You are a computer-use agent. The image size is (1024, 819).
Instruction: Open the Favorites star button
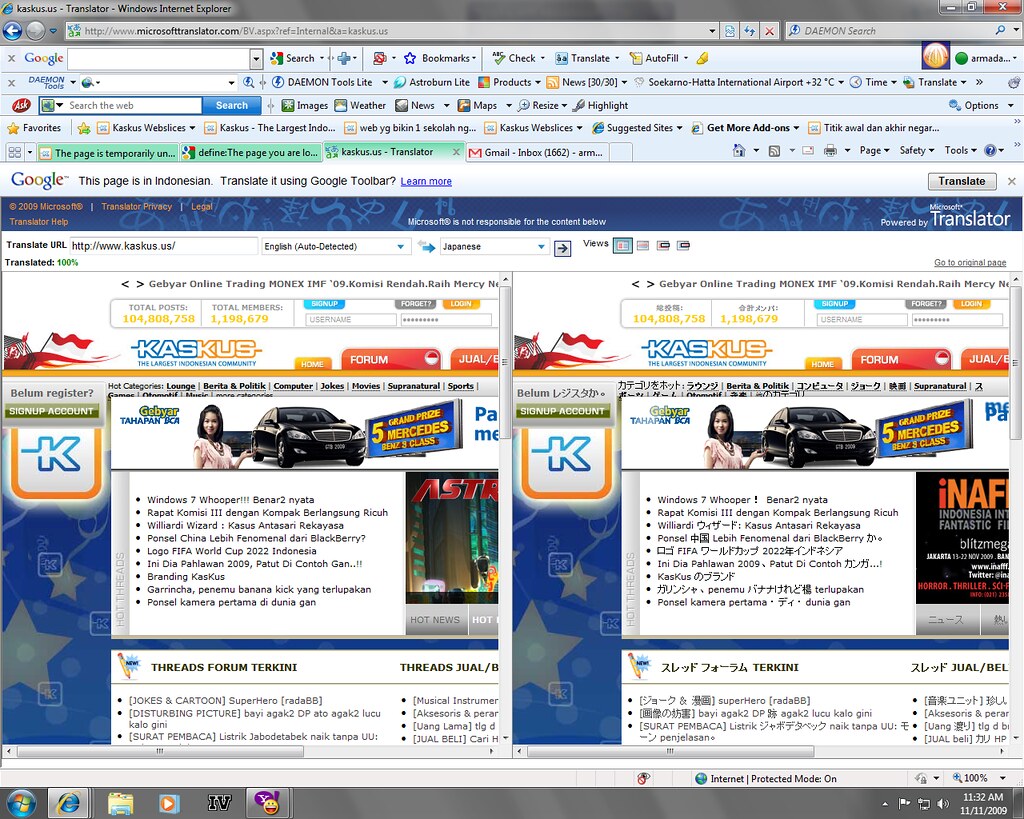(33, 128)
